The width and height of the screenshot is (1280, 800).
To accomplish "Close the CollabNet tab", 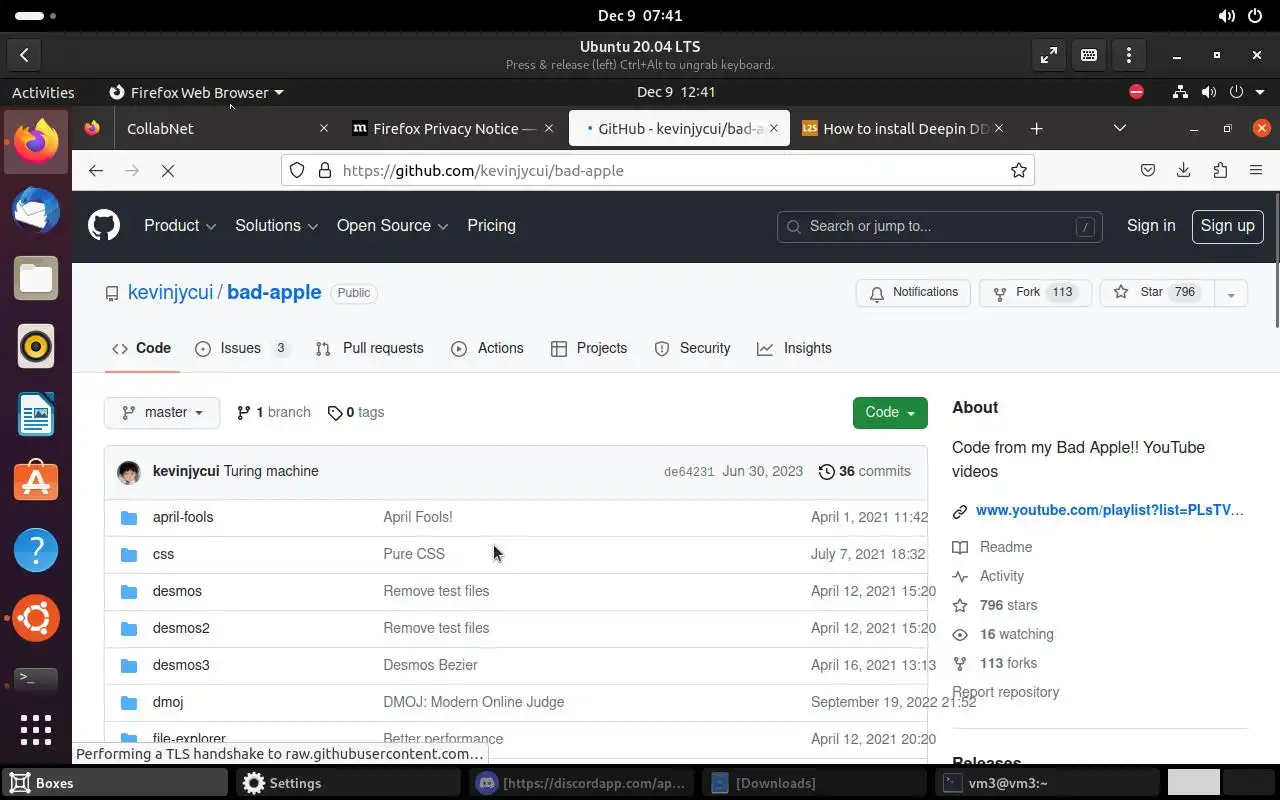I will (x=324, y=129).
